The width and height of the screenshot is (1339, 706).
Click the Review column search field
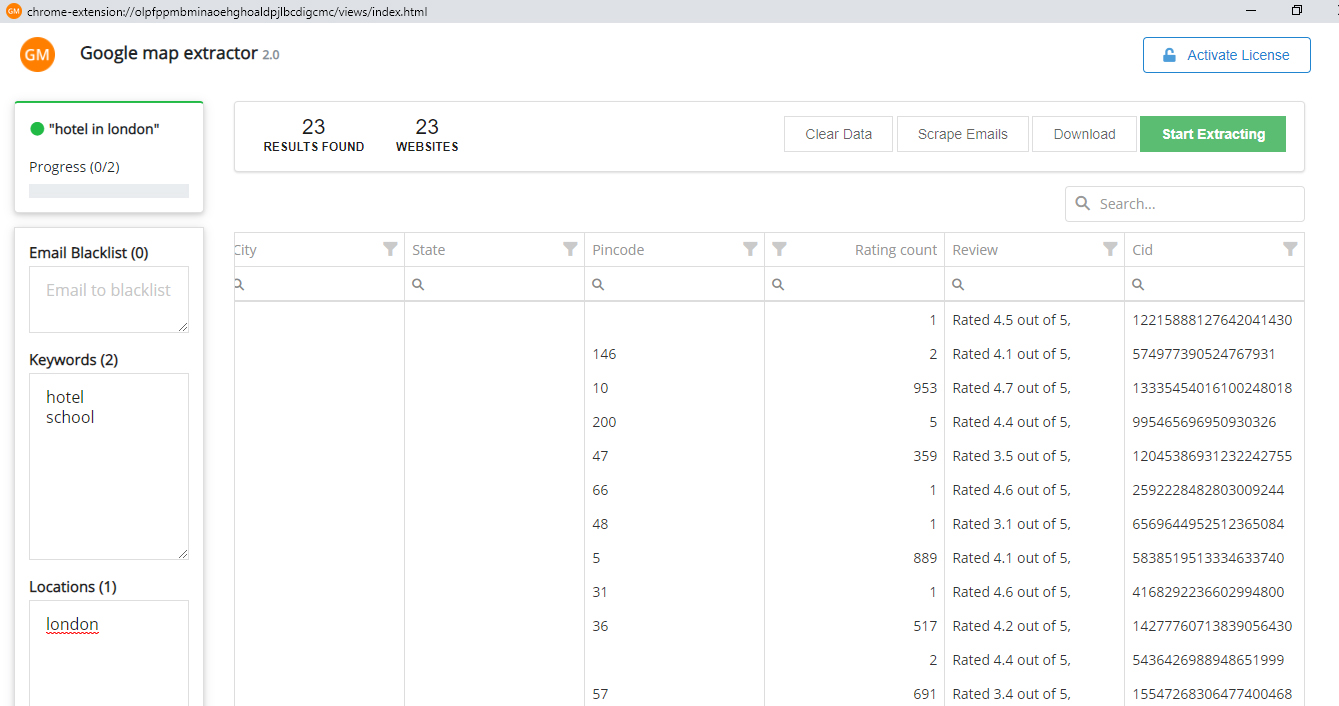click(1034, 284)
